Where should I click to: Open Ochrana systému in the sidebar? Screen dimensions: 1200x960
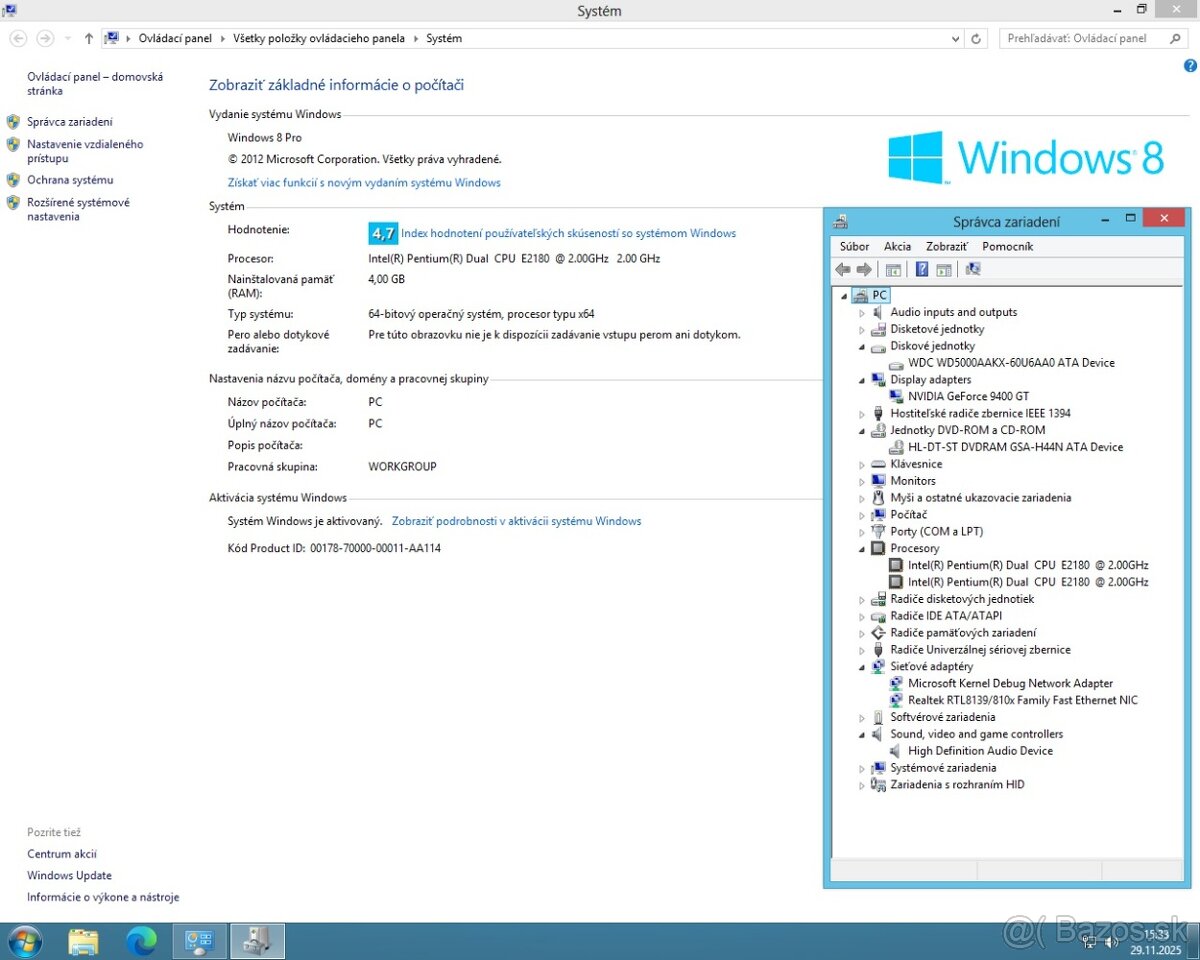click(70, 180)
